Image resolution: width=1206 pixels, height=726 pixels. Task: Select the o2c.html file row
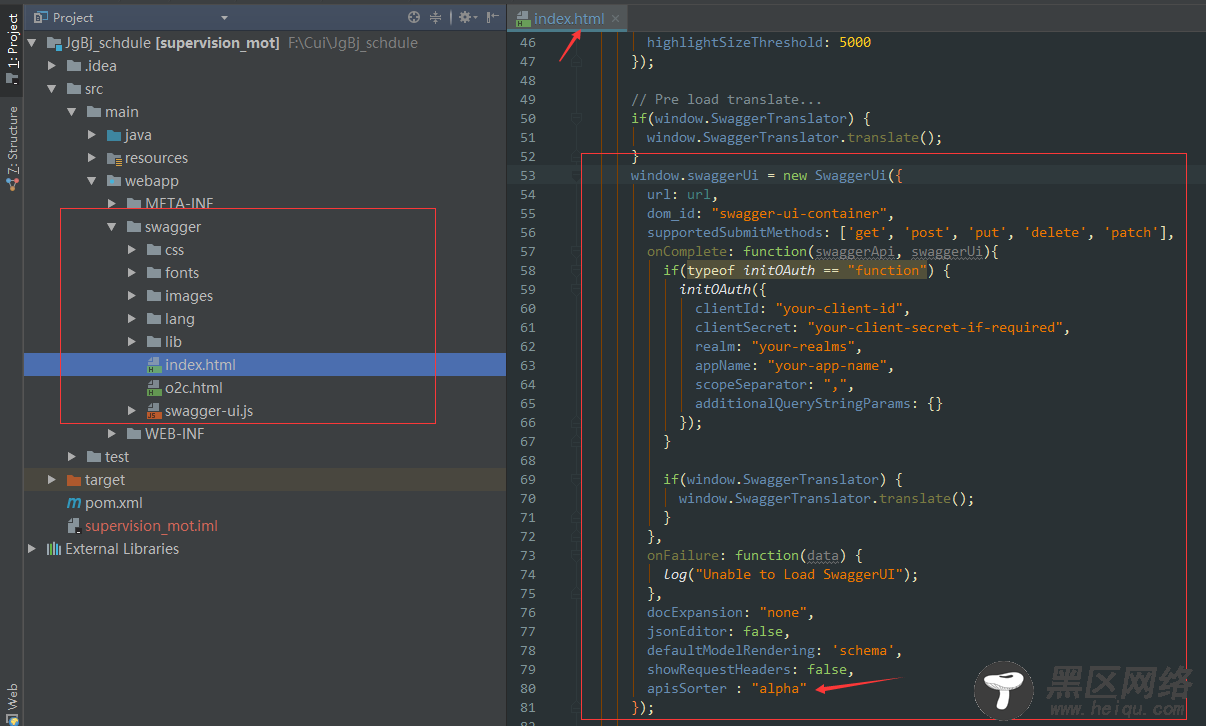coord(265,388)
